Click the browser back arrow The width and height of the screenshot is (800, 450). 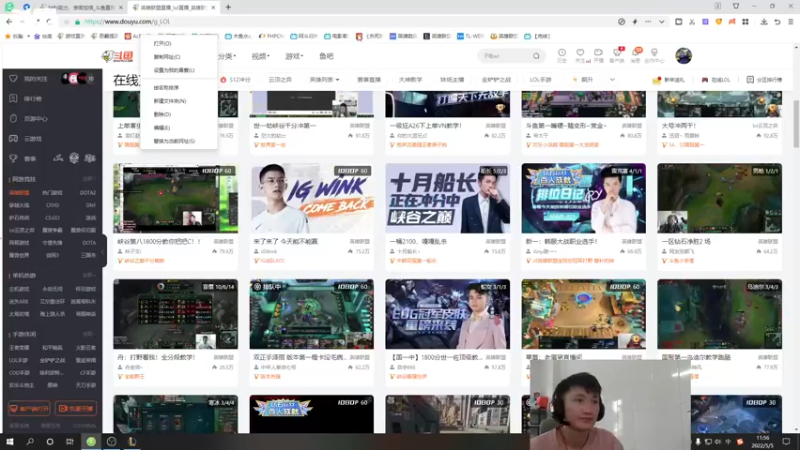(9, 22)
